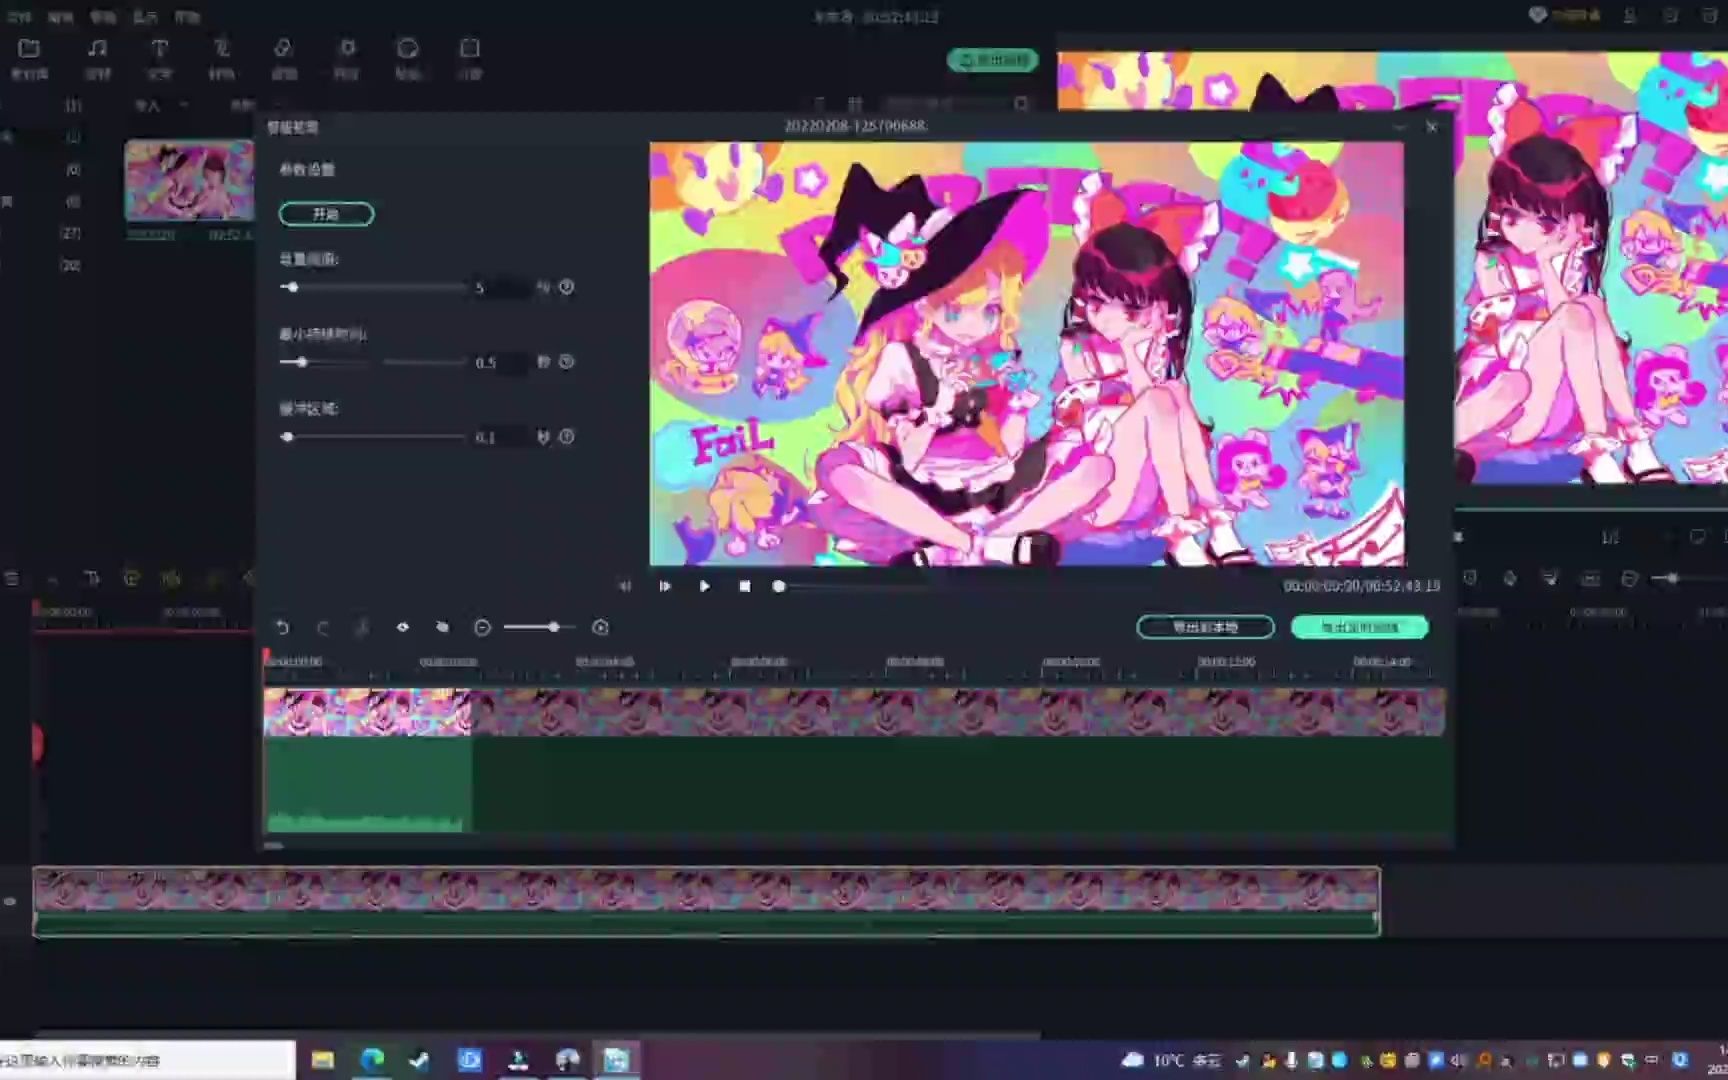Click the 开始 start button in the dialog
Screen dimensions: 1728x1080
point(326,214)
